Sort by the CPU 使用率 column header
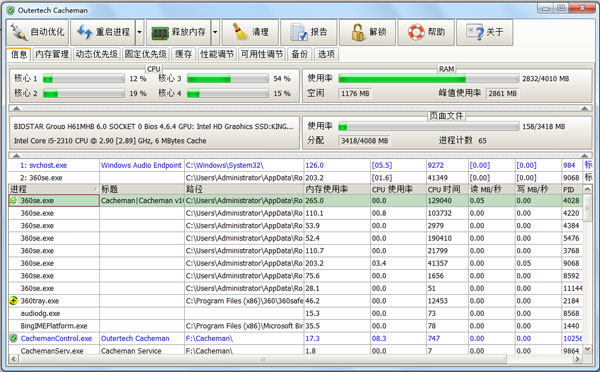This screenshot has width=600, height=372. pos(398,189)
